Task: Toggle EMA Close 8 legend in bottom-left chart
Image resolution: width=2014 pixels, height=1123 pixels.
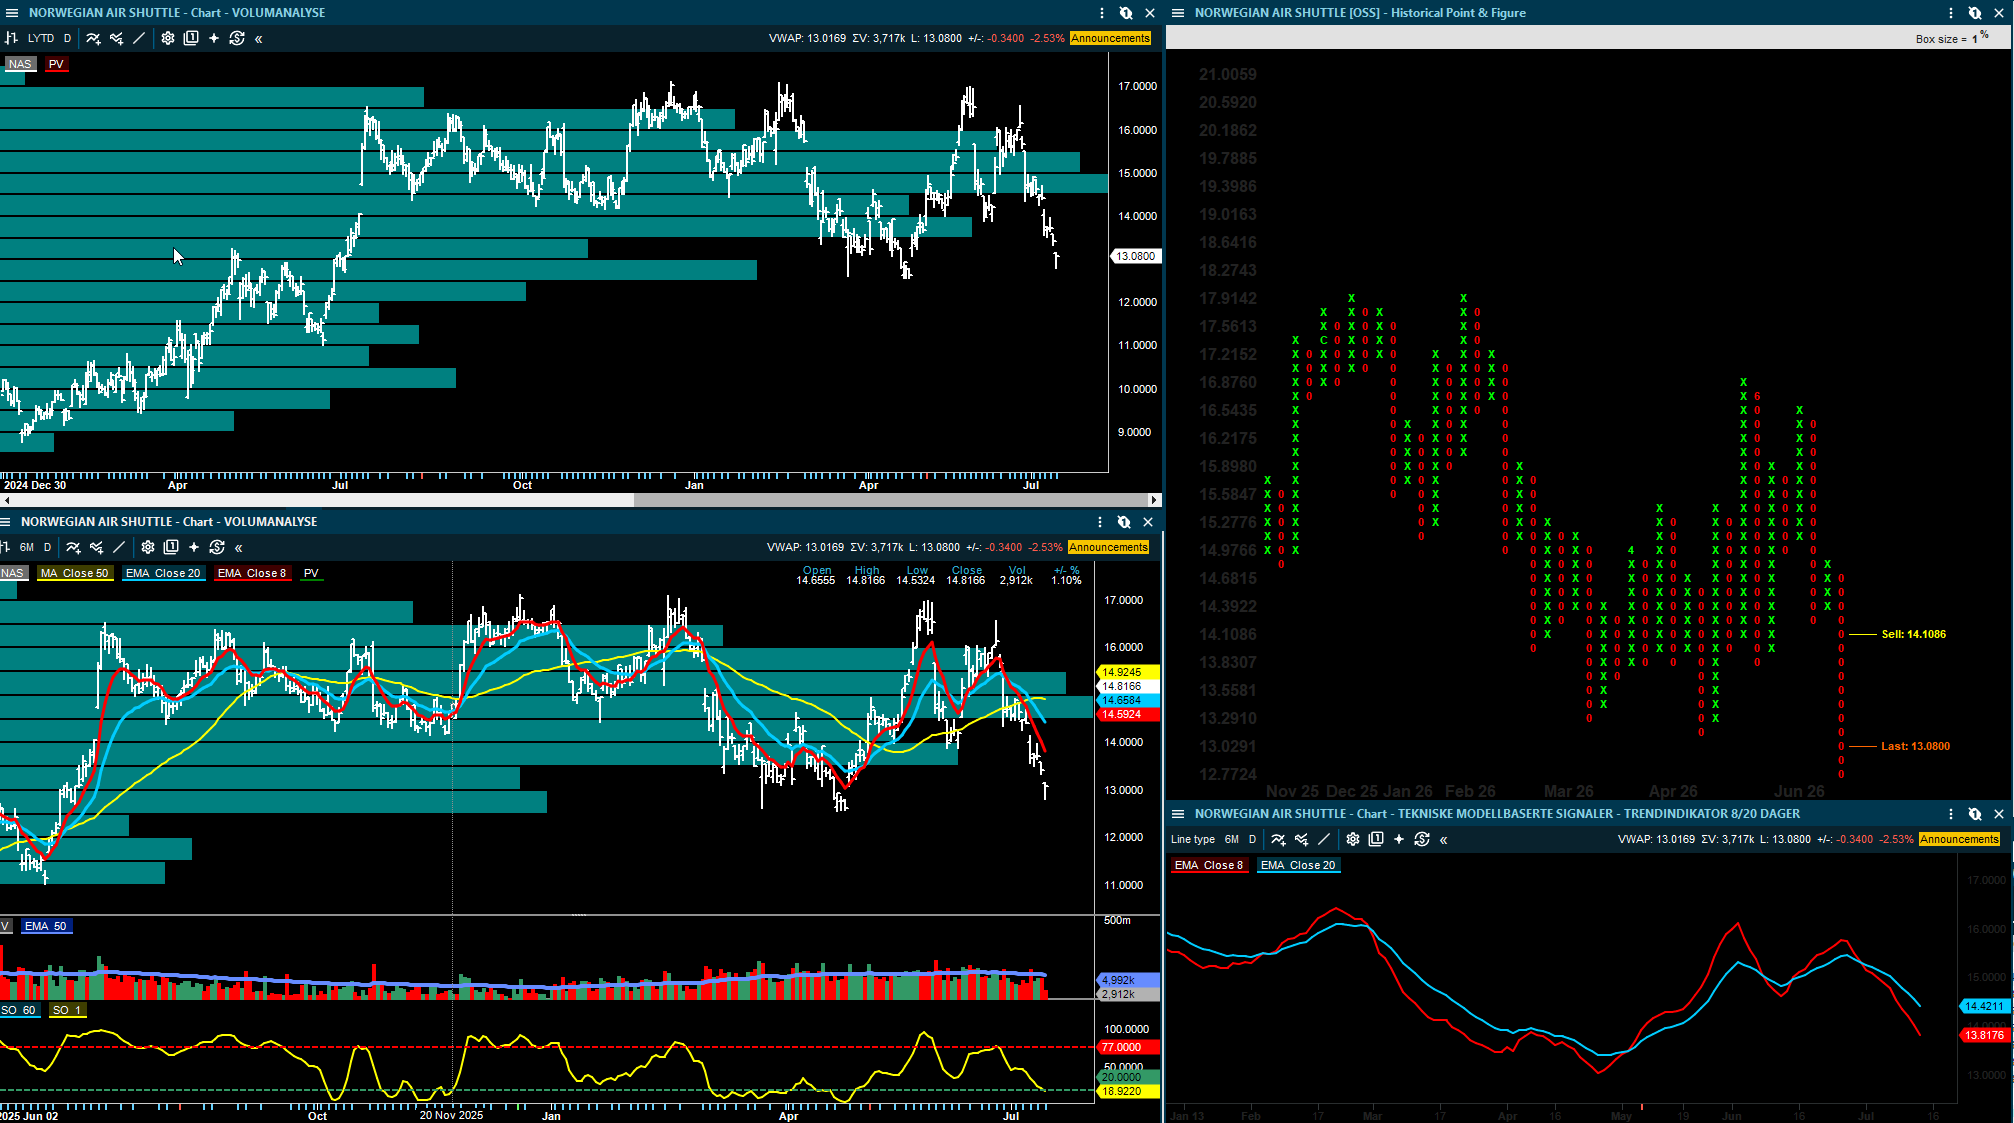Action: 252,573
